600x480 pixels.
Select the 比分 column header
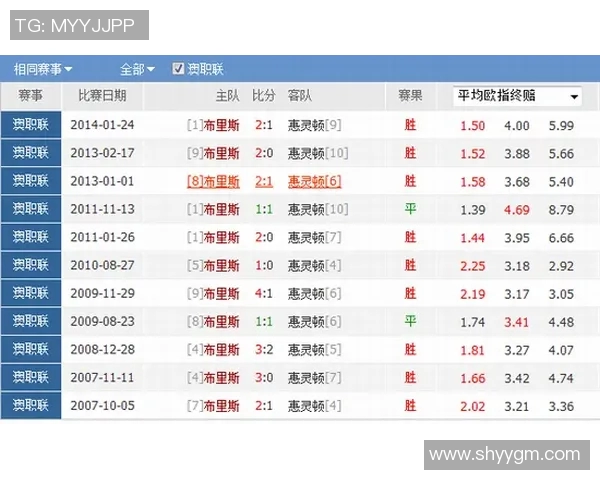(263, 96)
